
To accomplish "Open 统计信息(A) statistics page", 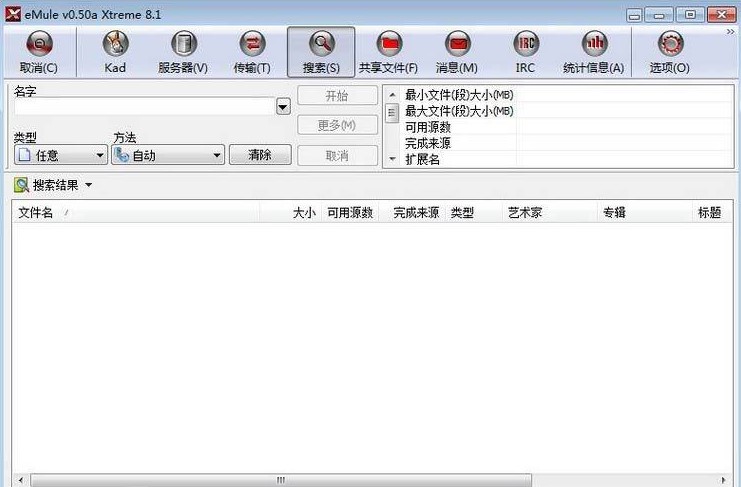I will (594, 52).
